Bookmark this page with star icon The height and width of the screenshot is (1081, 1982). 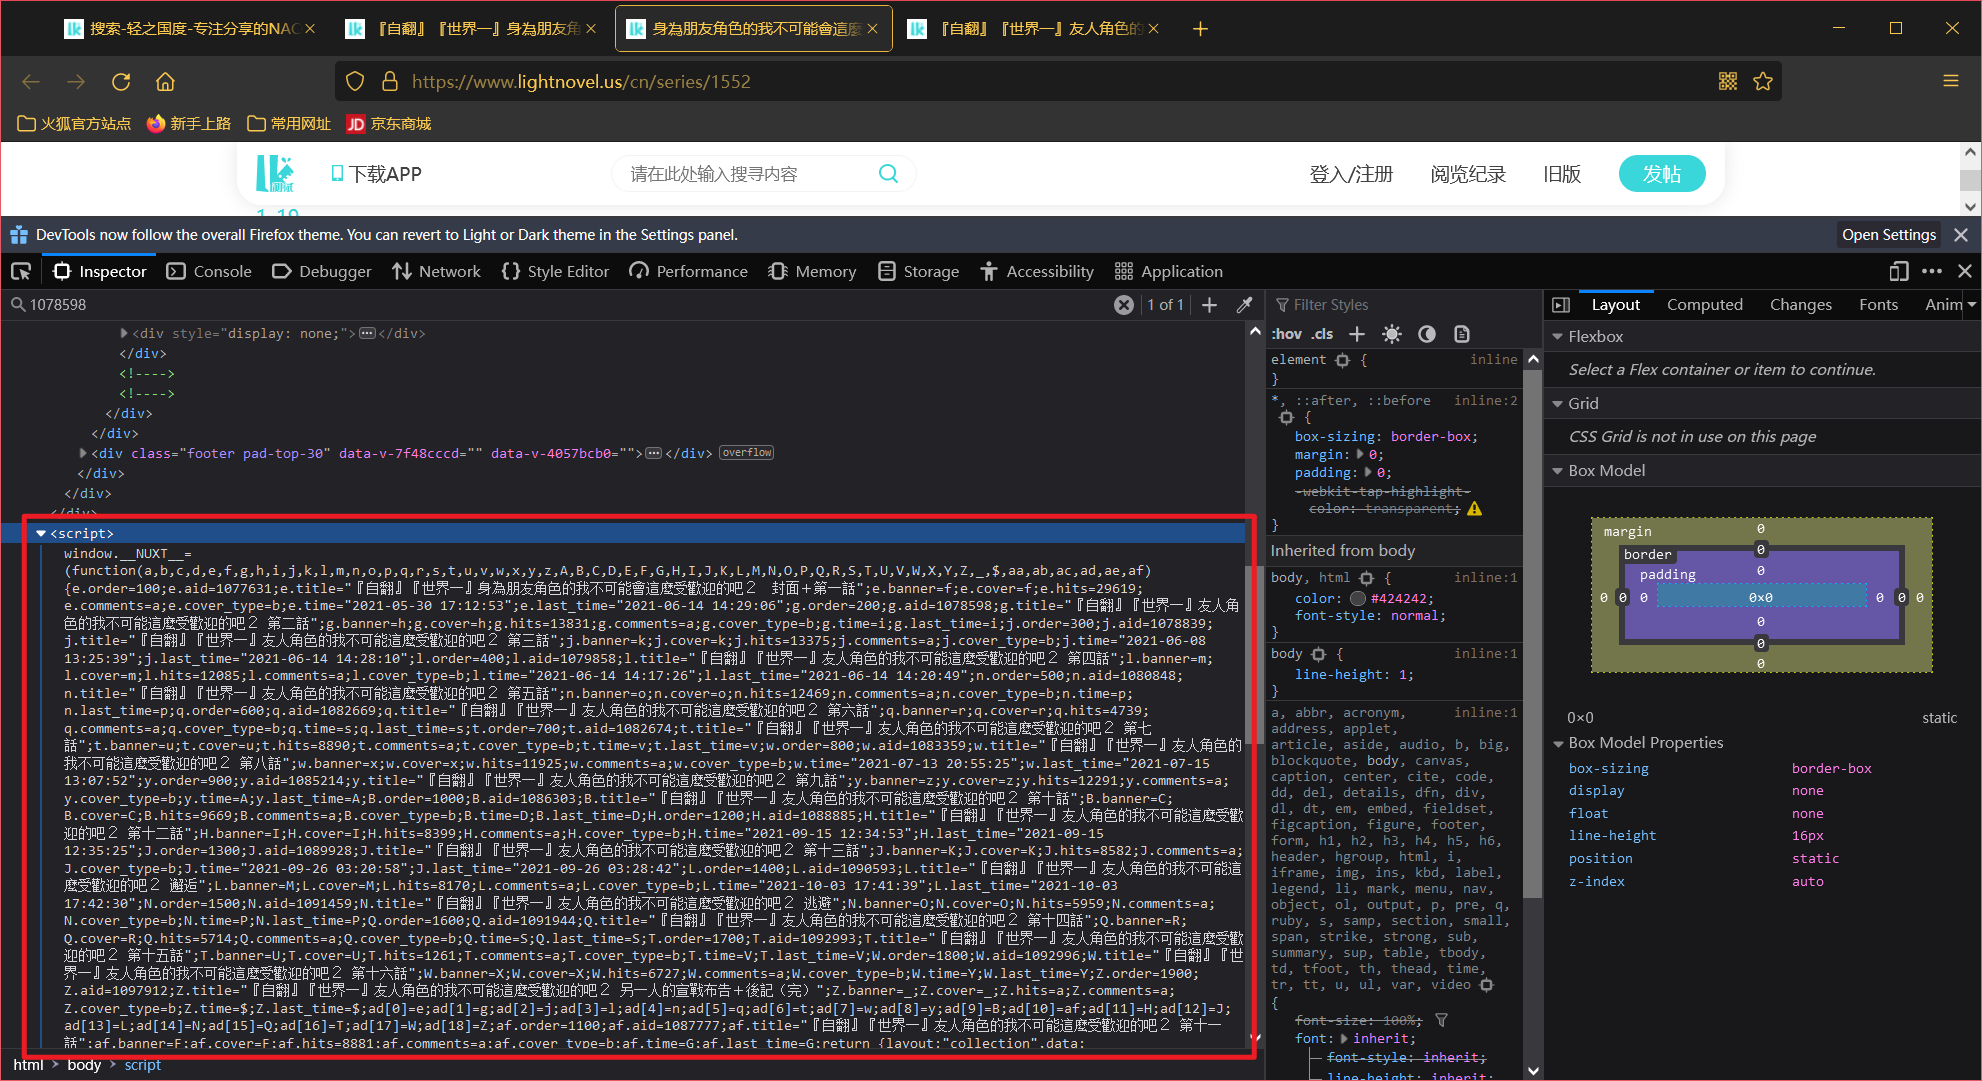pos(1763,81)
